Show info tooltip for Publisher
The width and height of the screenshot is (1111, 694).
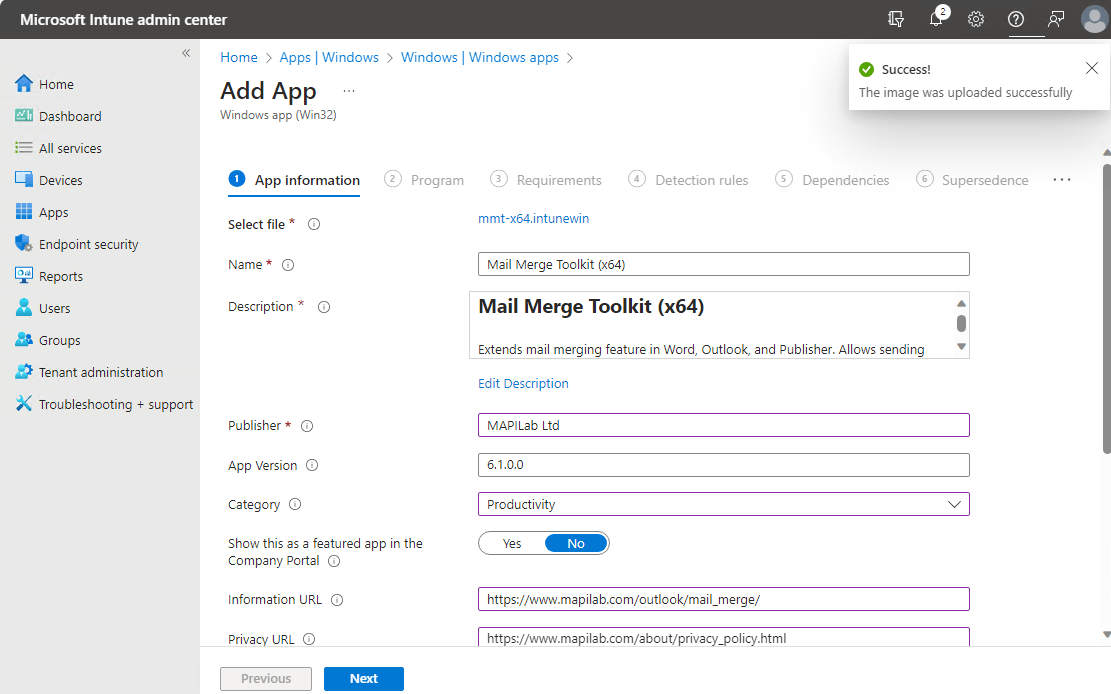[307, 426]
